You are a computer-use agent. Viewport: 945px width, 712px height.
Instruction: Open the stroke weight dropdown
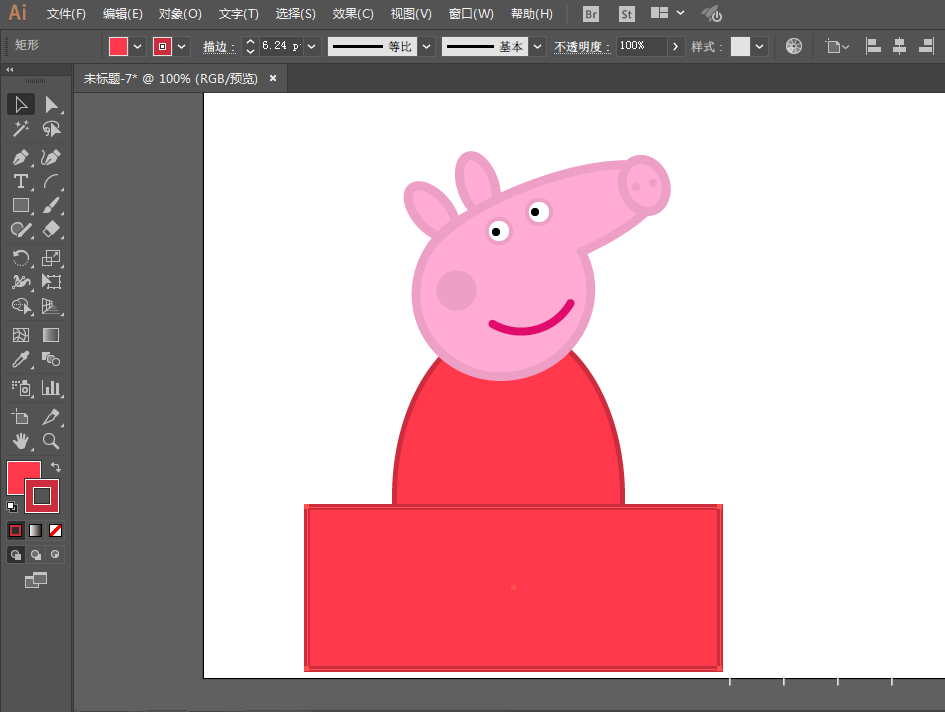pyautogui.click(x=312, y=46)
